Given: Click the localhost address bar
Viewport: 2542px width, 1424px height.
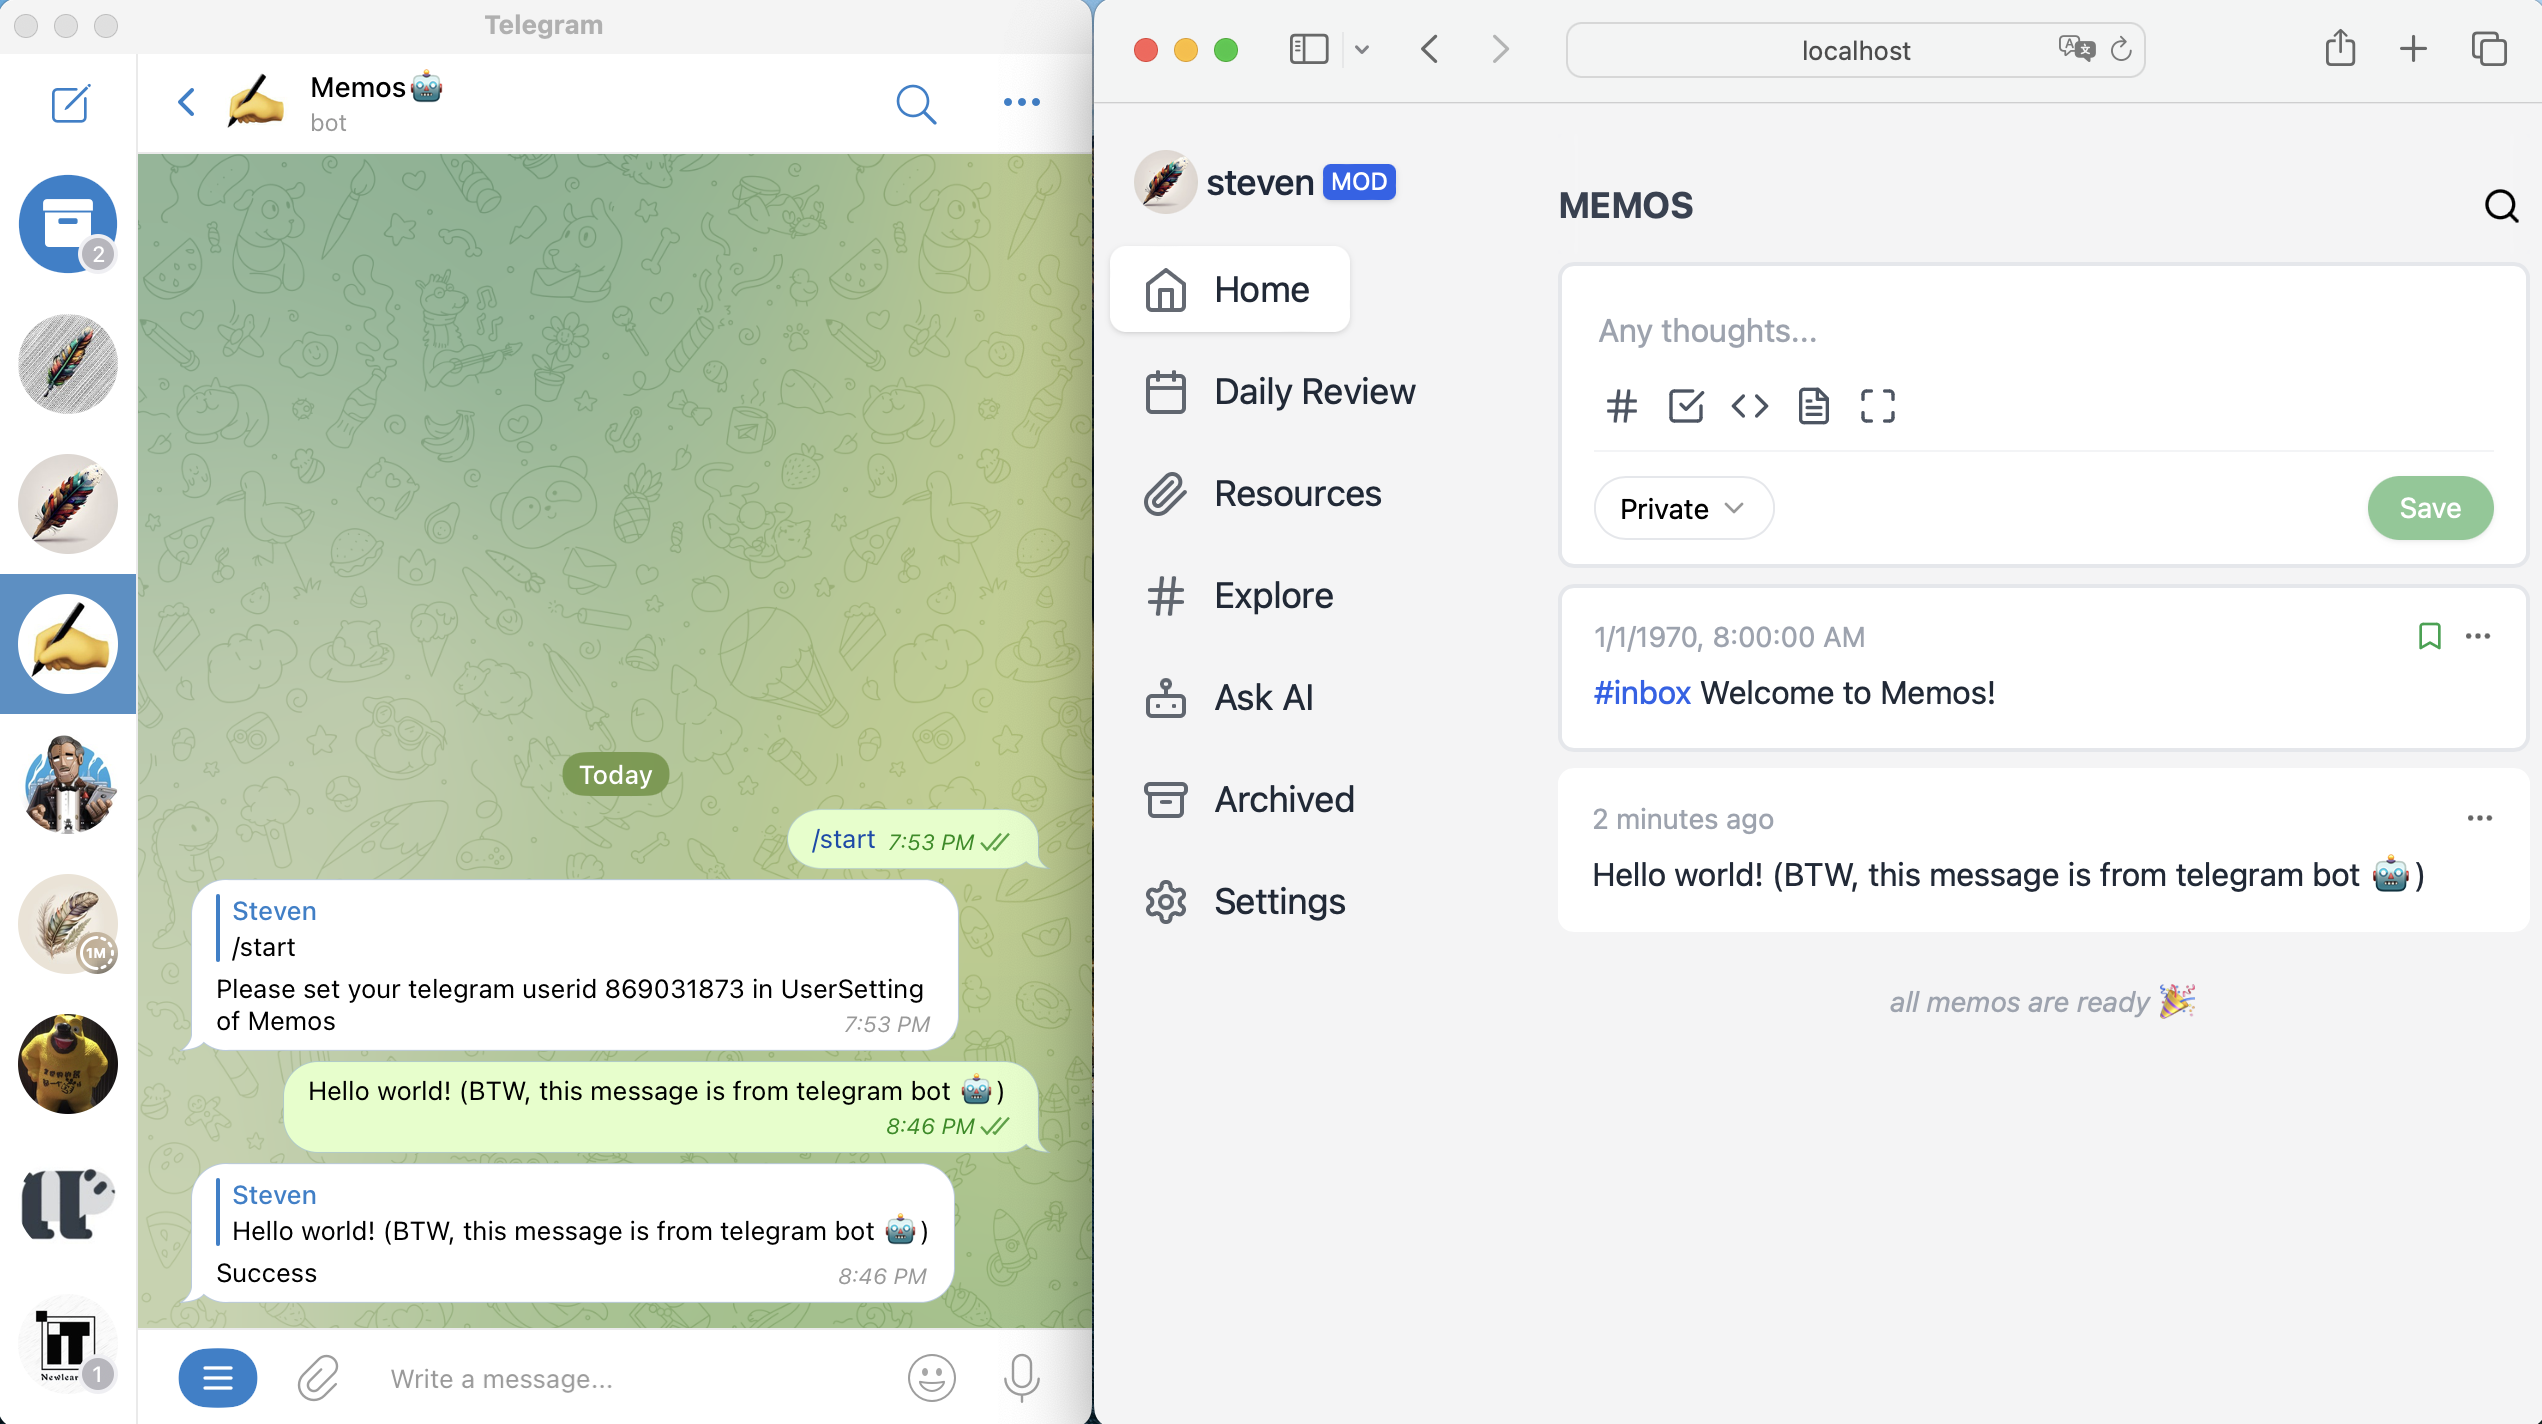Looking at the screenshot, I should point(1855,50).
